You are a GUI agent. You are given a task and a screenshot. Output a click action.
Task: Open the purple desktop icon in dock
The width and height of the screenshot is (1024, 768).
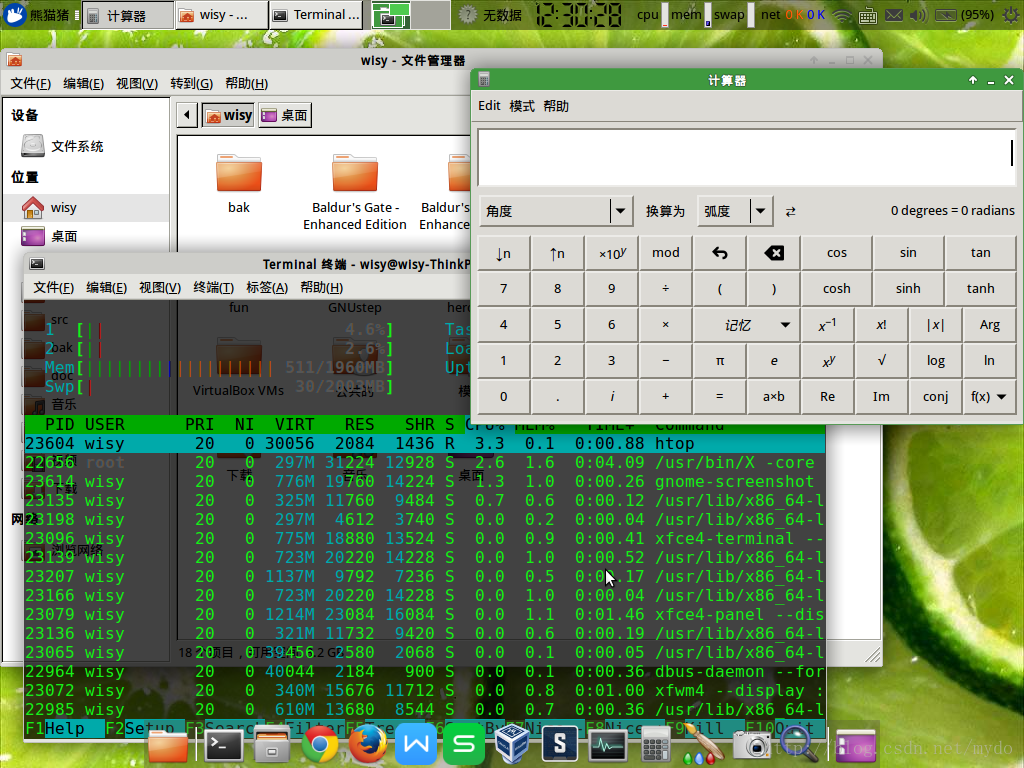[855, 746]
